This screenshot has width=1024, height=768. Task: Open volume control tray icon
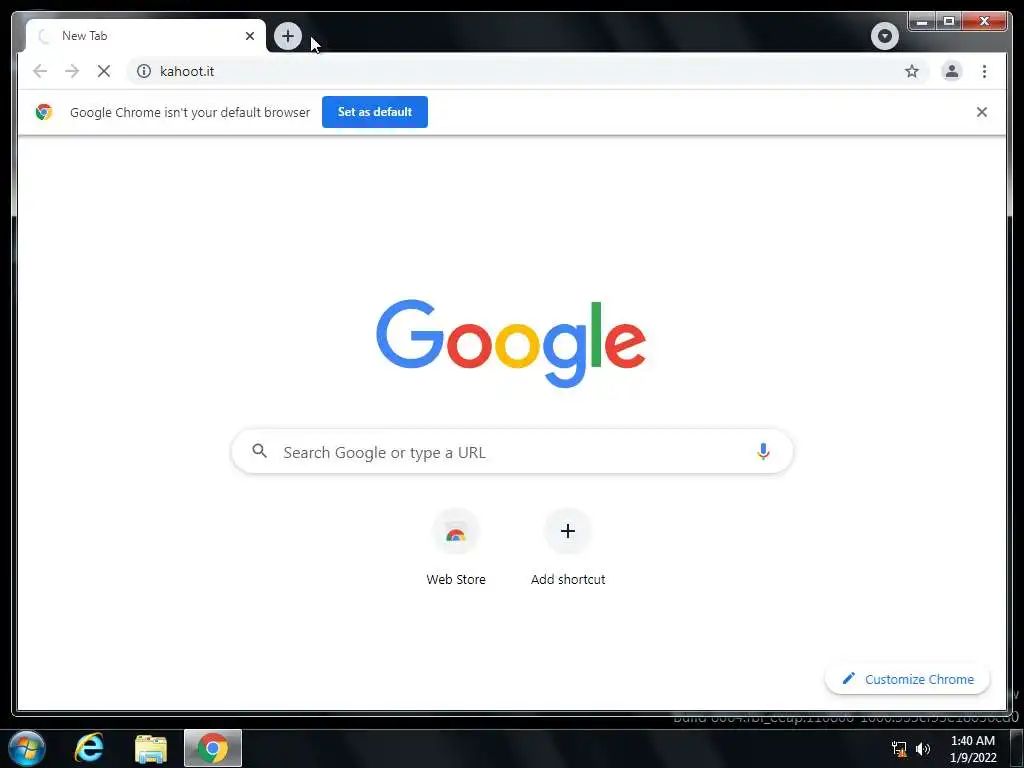click(x=923, y=749)
